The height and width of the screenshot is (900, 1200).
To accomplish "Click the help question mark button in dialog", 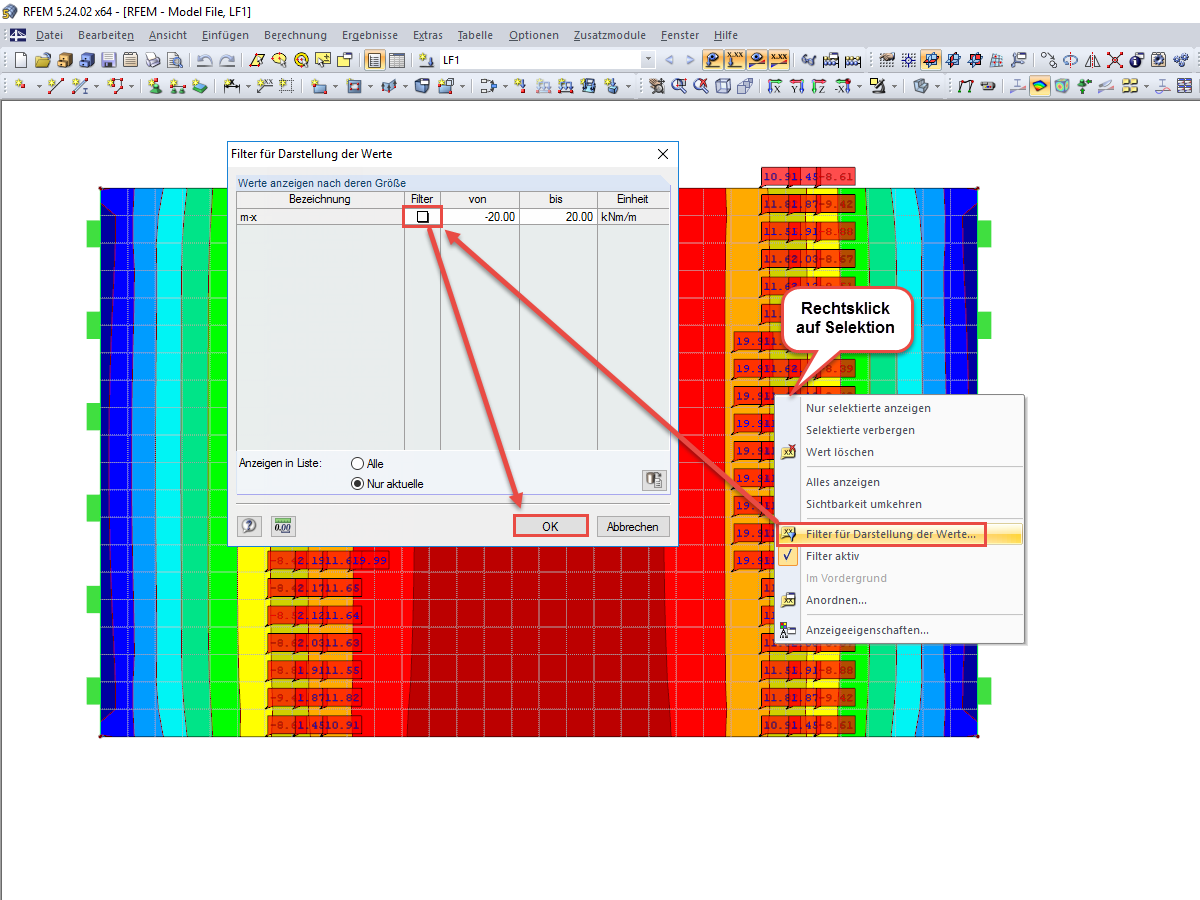I will point(249,526).
